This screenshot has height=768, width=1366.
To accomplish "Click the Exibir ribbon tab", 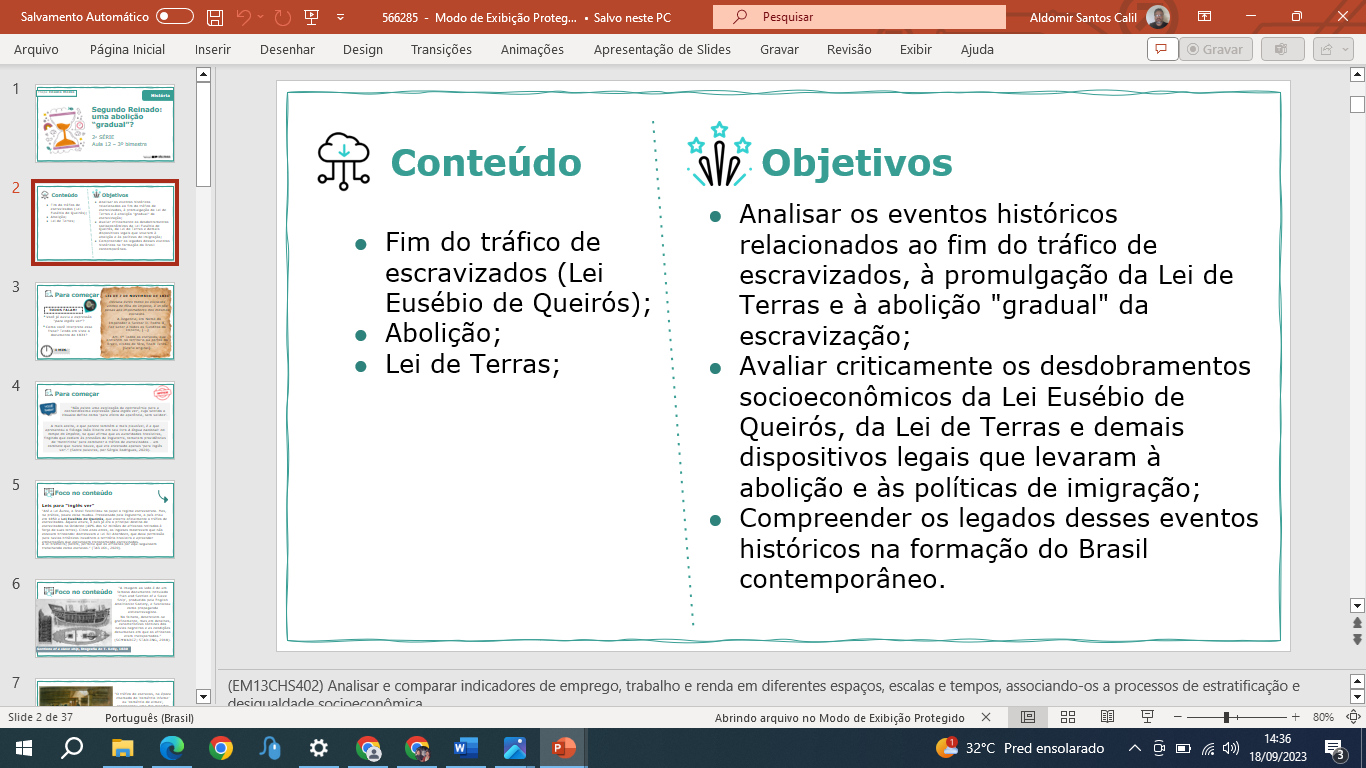I will (x=915, y=49).
